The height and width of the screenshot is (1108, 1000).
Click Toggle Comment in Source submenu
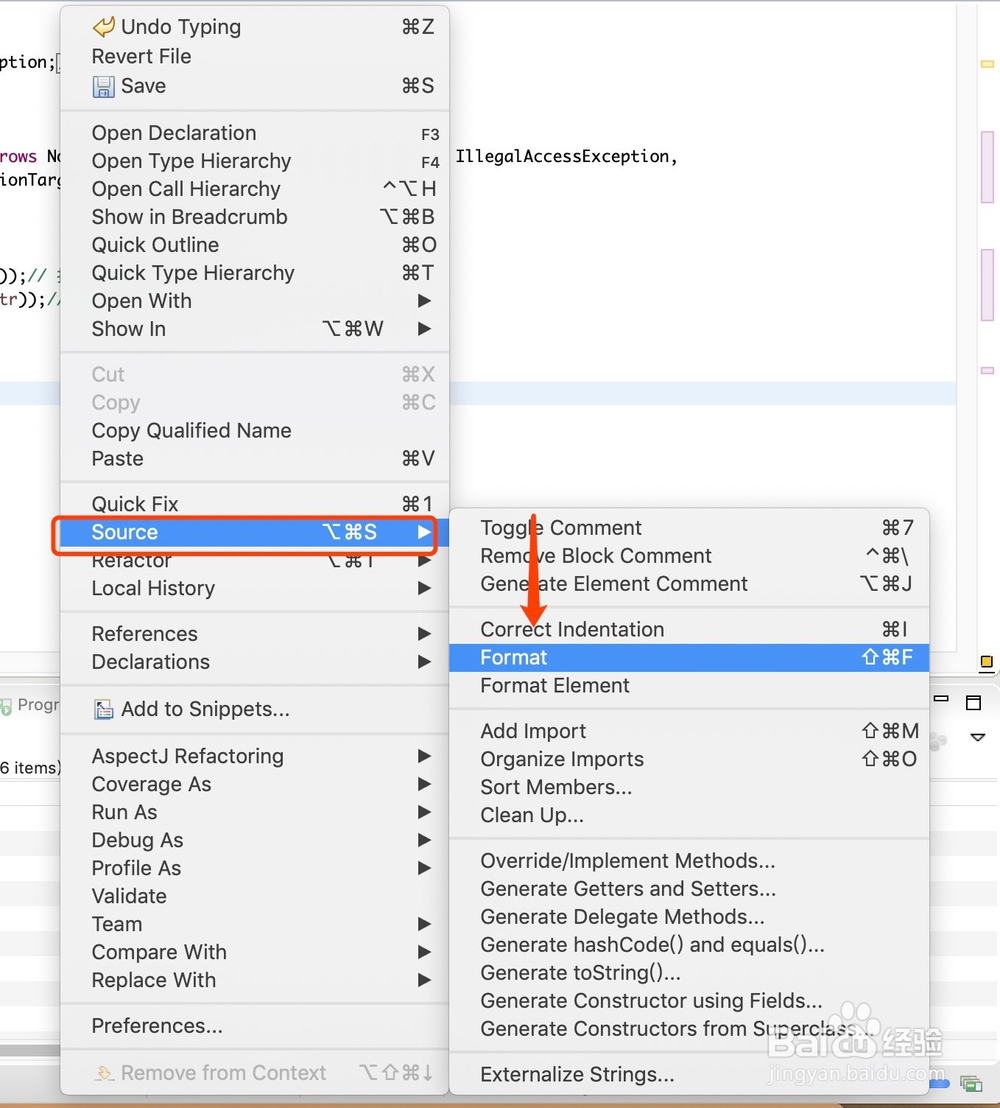click(561, 528)
